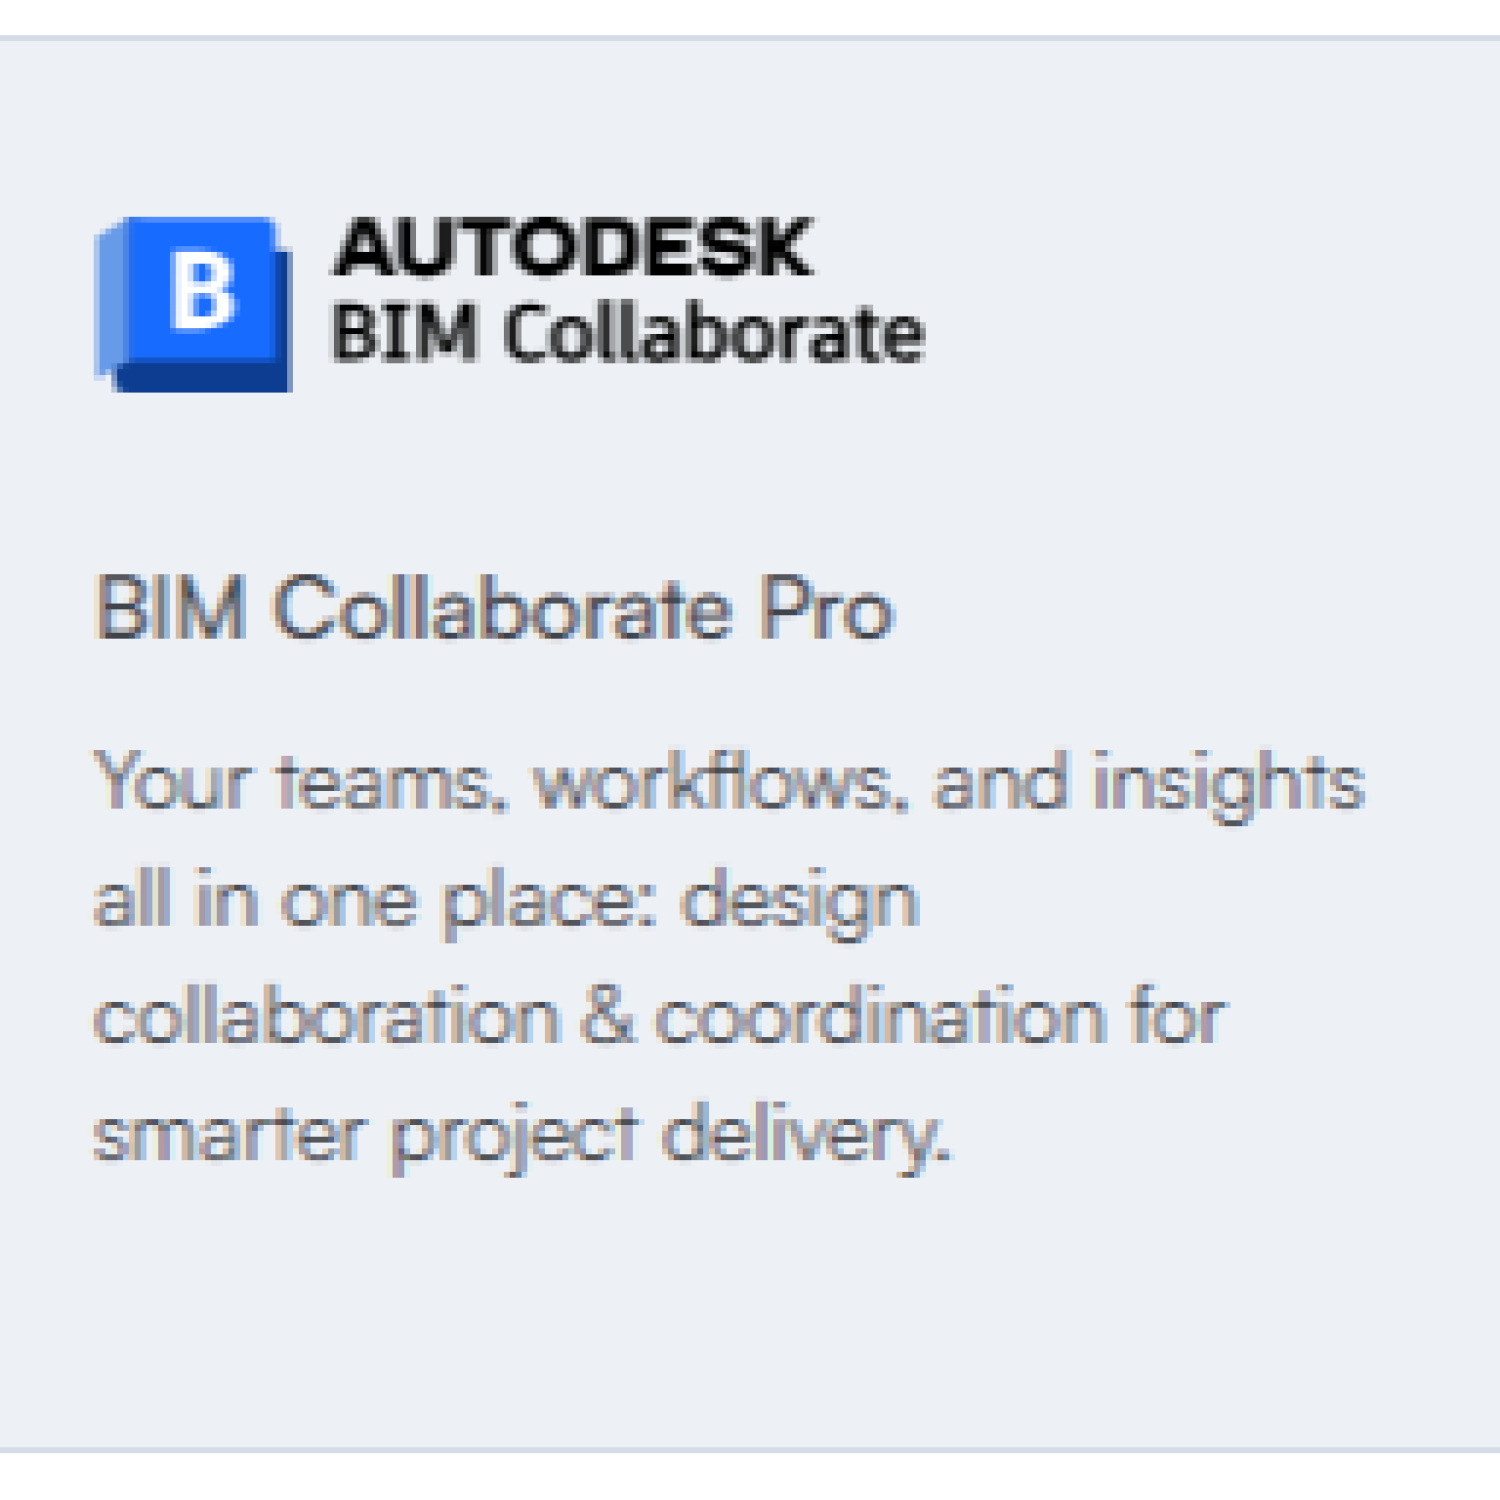Click the word collaboration in the description

(326, 1018)
